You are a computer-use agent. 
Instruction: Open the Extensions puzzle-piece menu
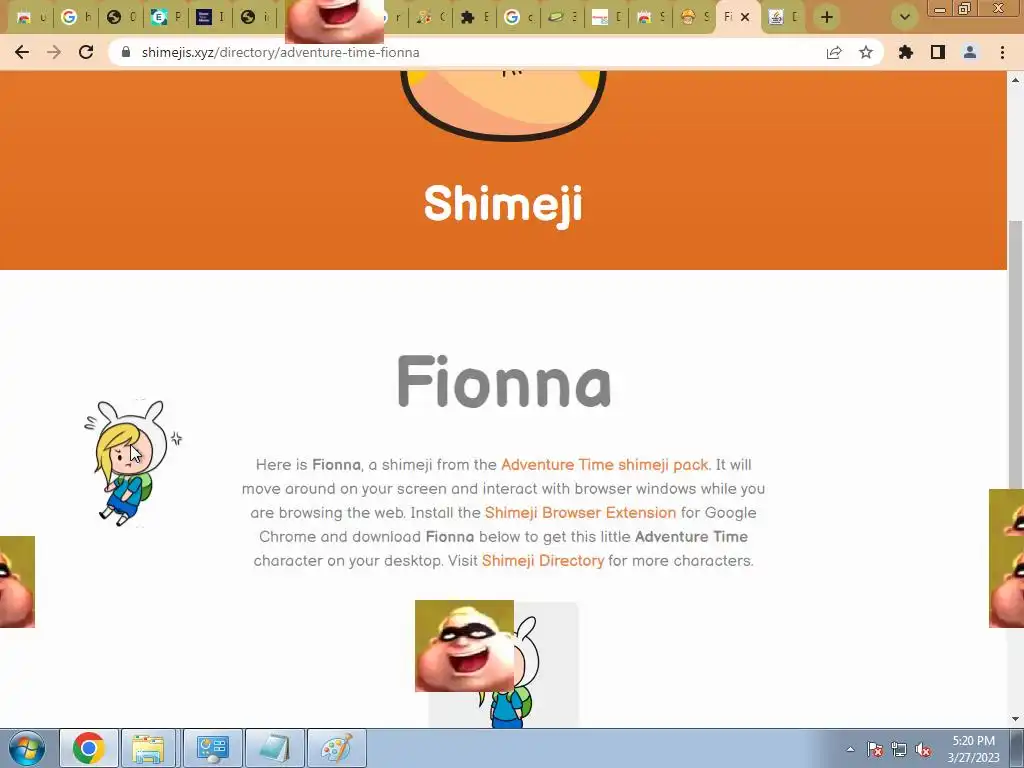point(906,52)
